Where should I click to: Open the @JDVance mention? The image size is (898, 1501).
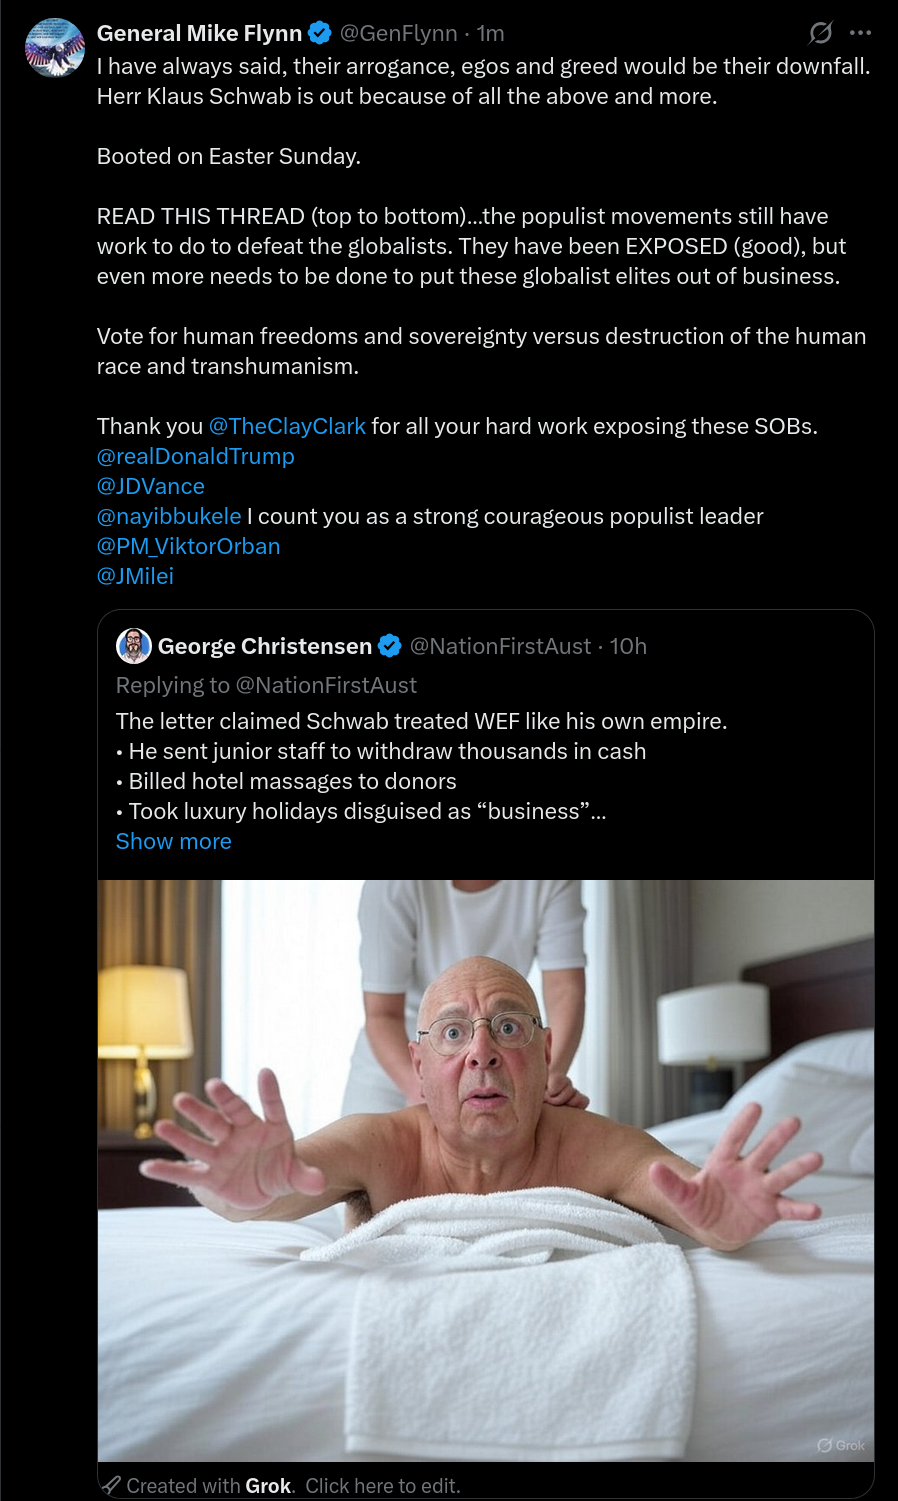click(x=151, y=486)
